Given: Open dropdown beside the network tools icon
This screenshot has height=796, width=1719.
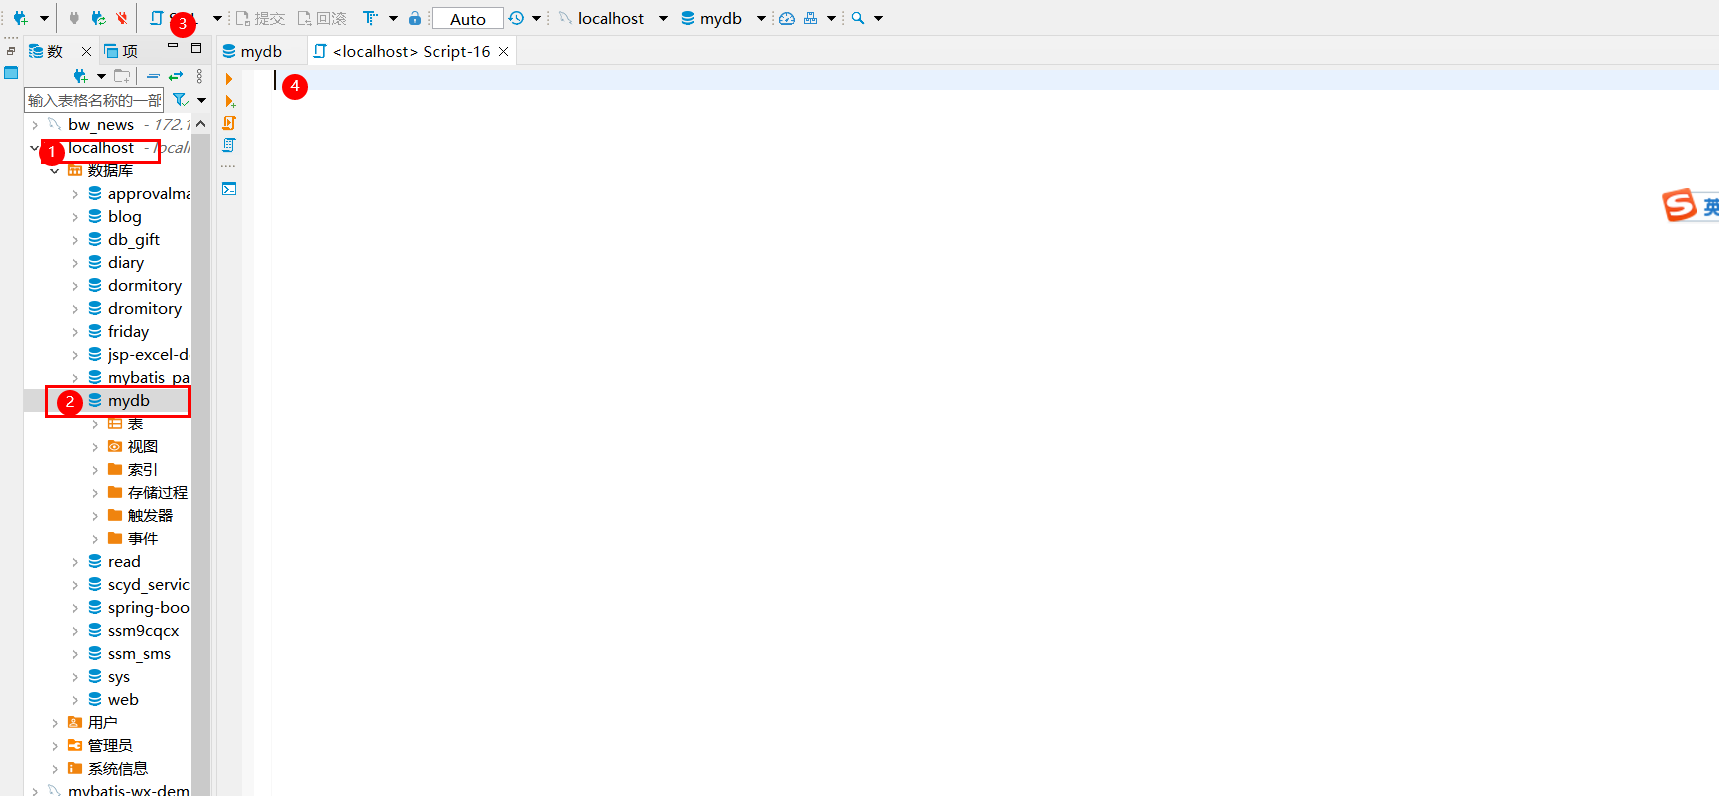Looking at the screenshot, I should [831, 18].
